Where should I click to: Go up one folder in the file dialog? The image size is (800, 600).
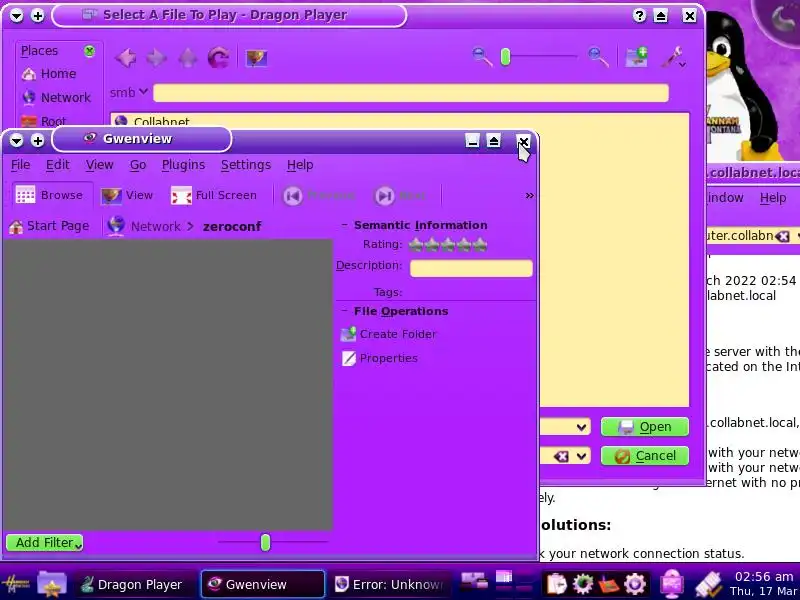(x=188, y=58)
